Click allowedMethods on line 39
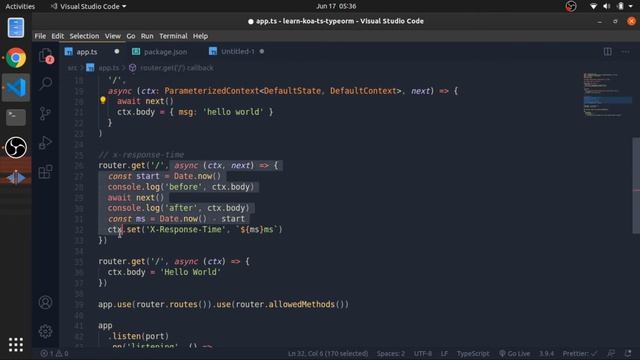Viewport: 640px width, 360px height. point(301,304)
